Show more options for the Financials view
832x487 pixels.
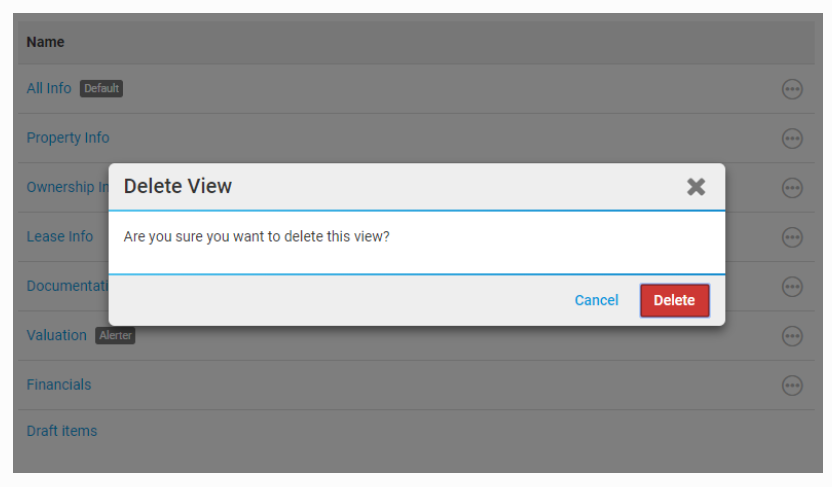click(792, 385)
